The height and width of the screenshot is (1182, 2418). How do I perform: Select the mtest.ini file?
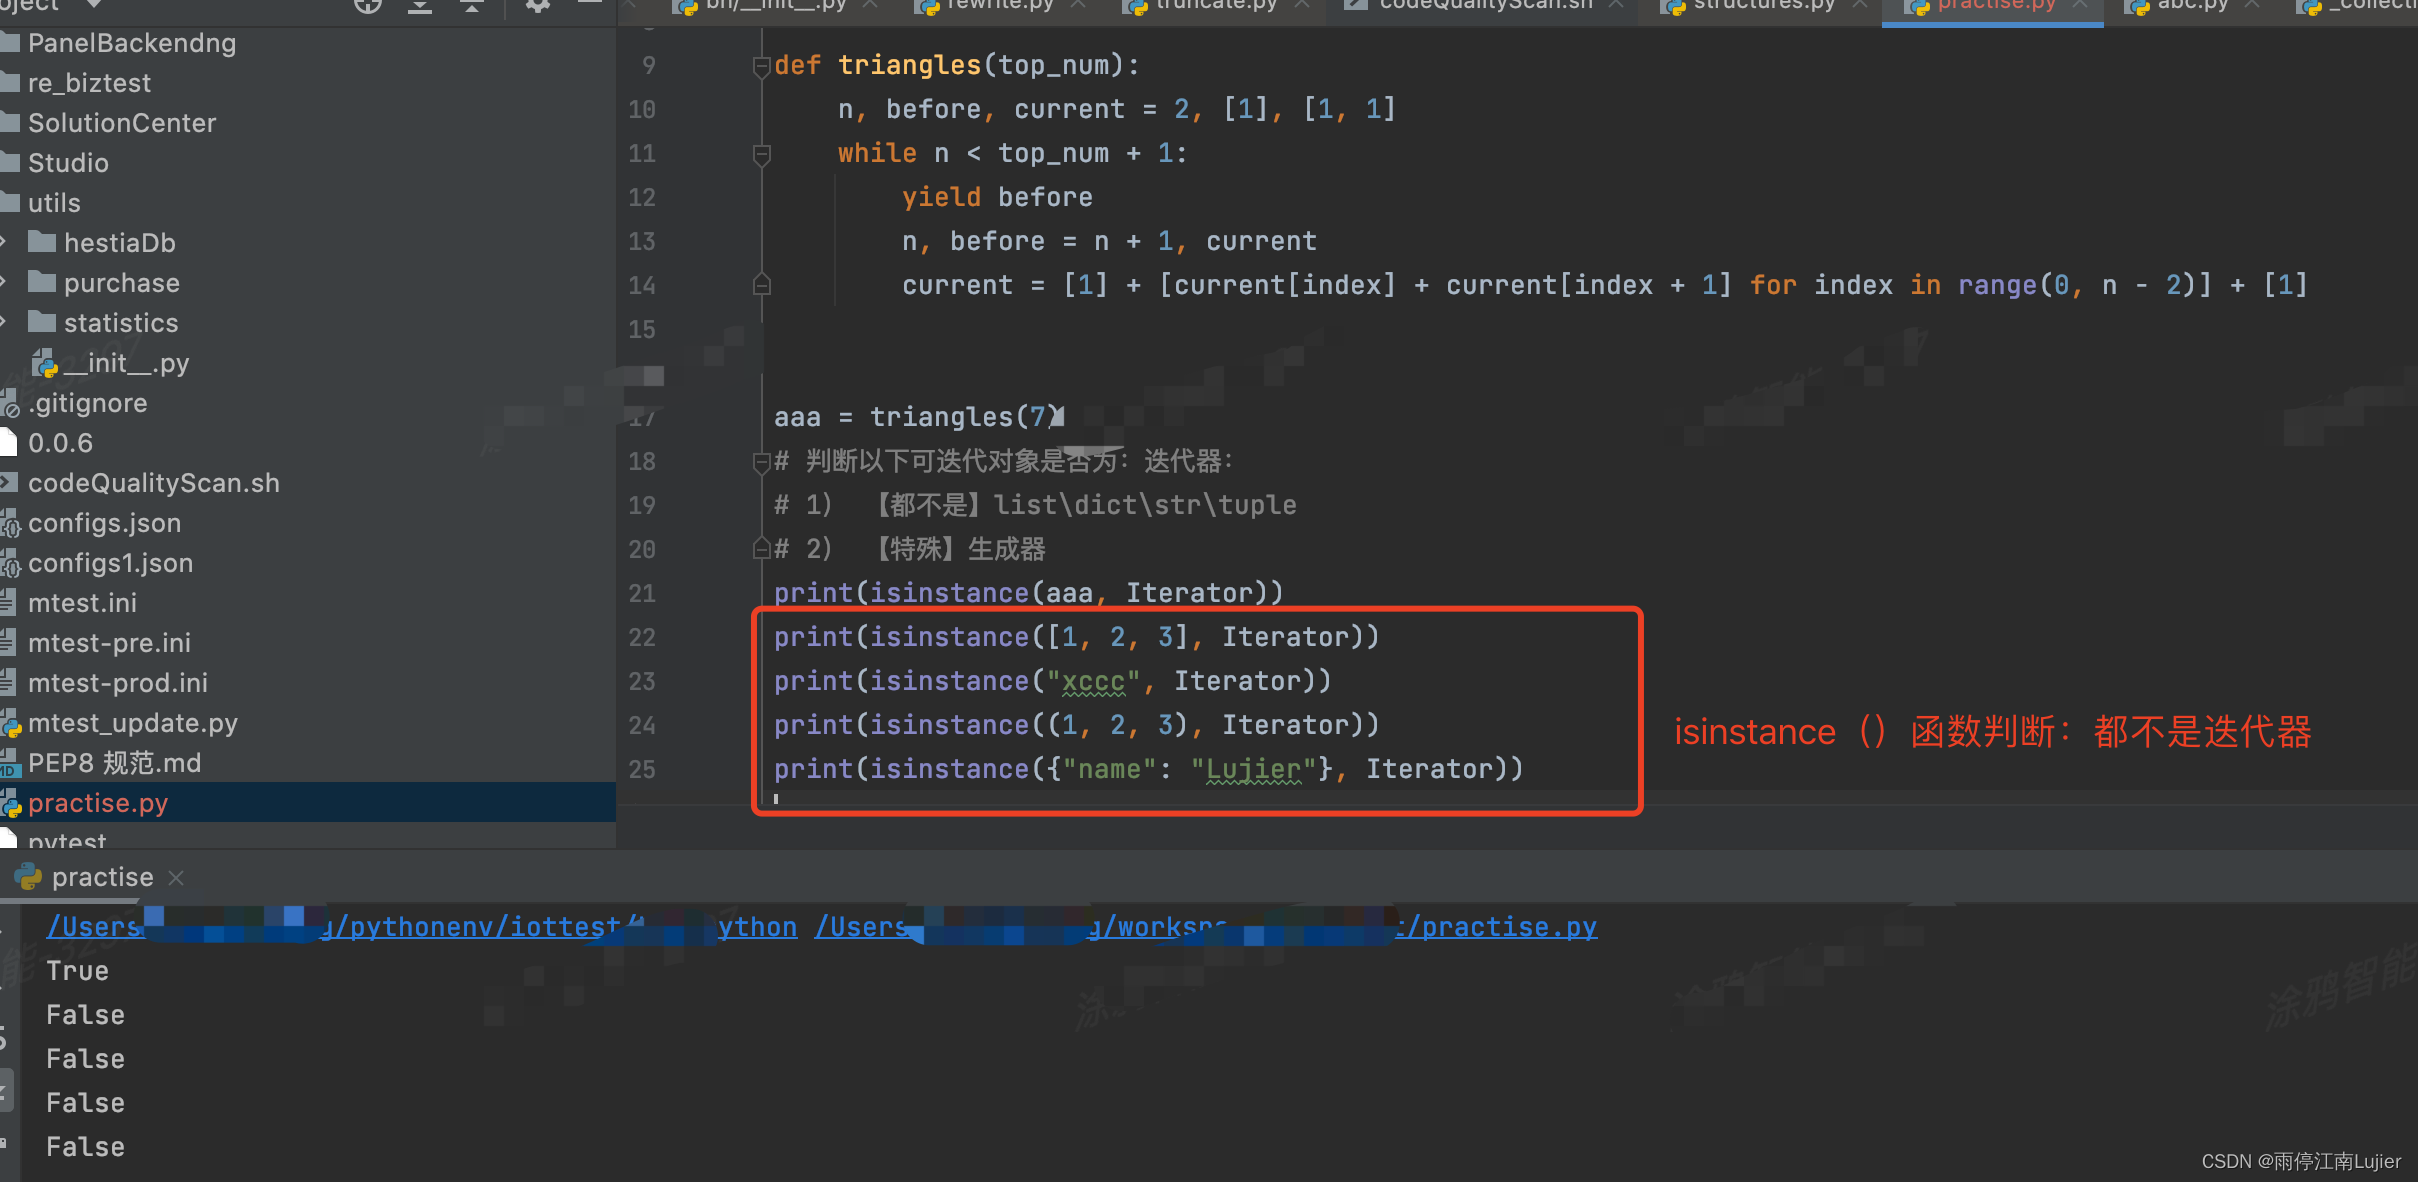82,603
